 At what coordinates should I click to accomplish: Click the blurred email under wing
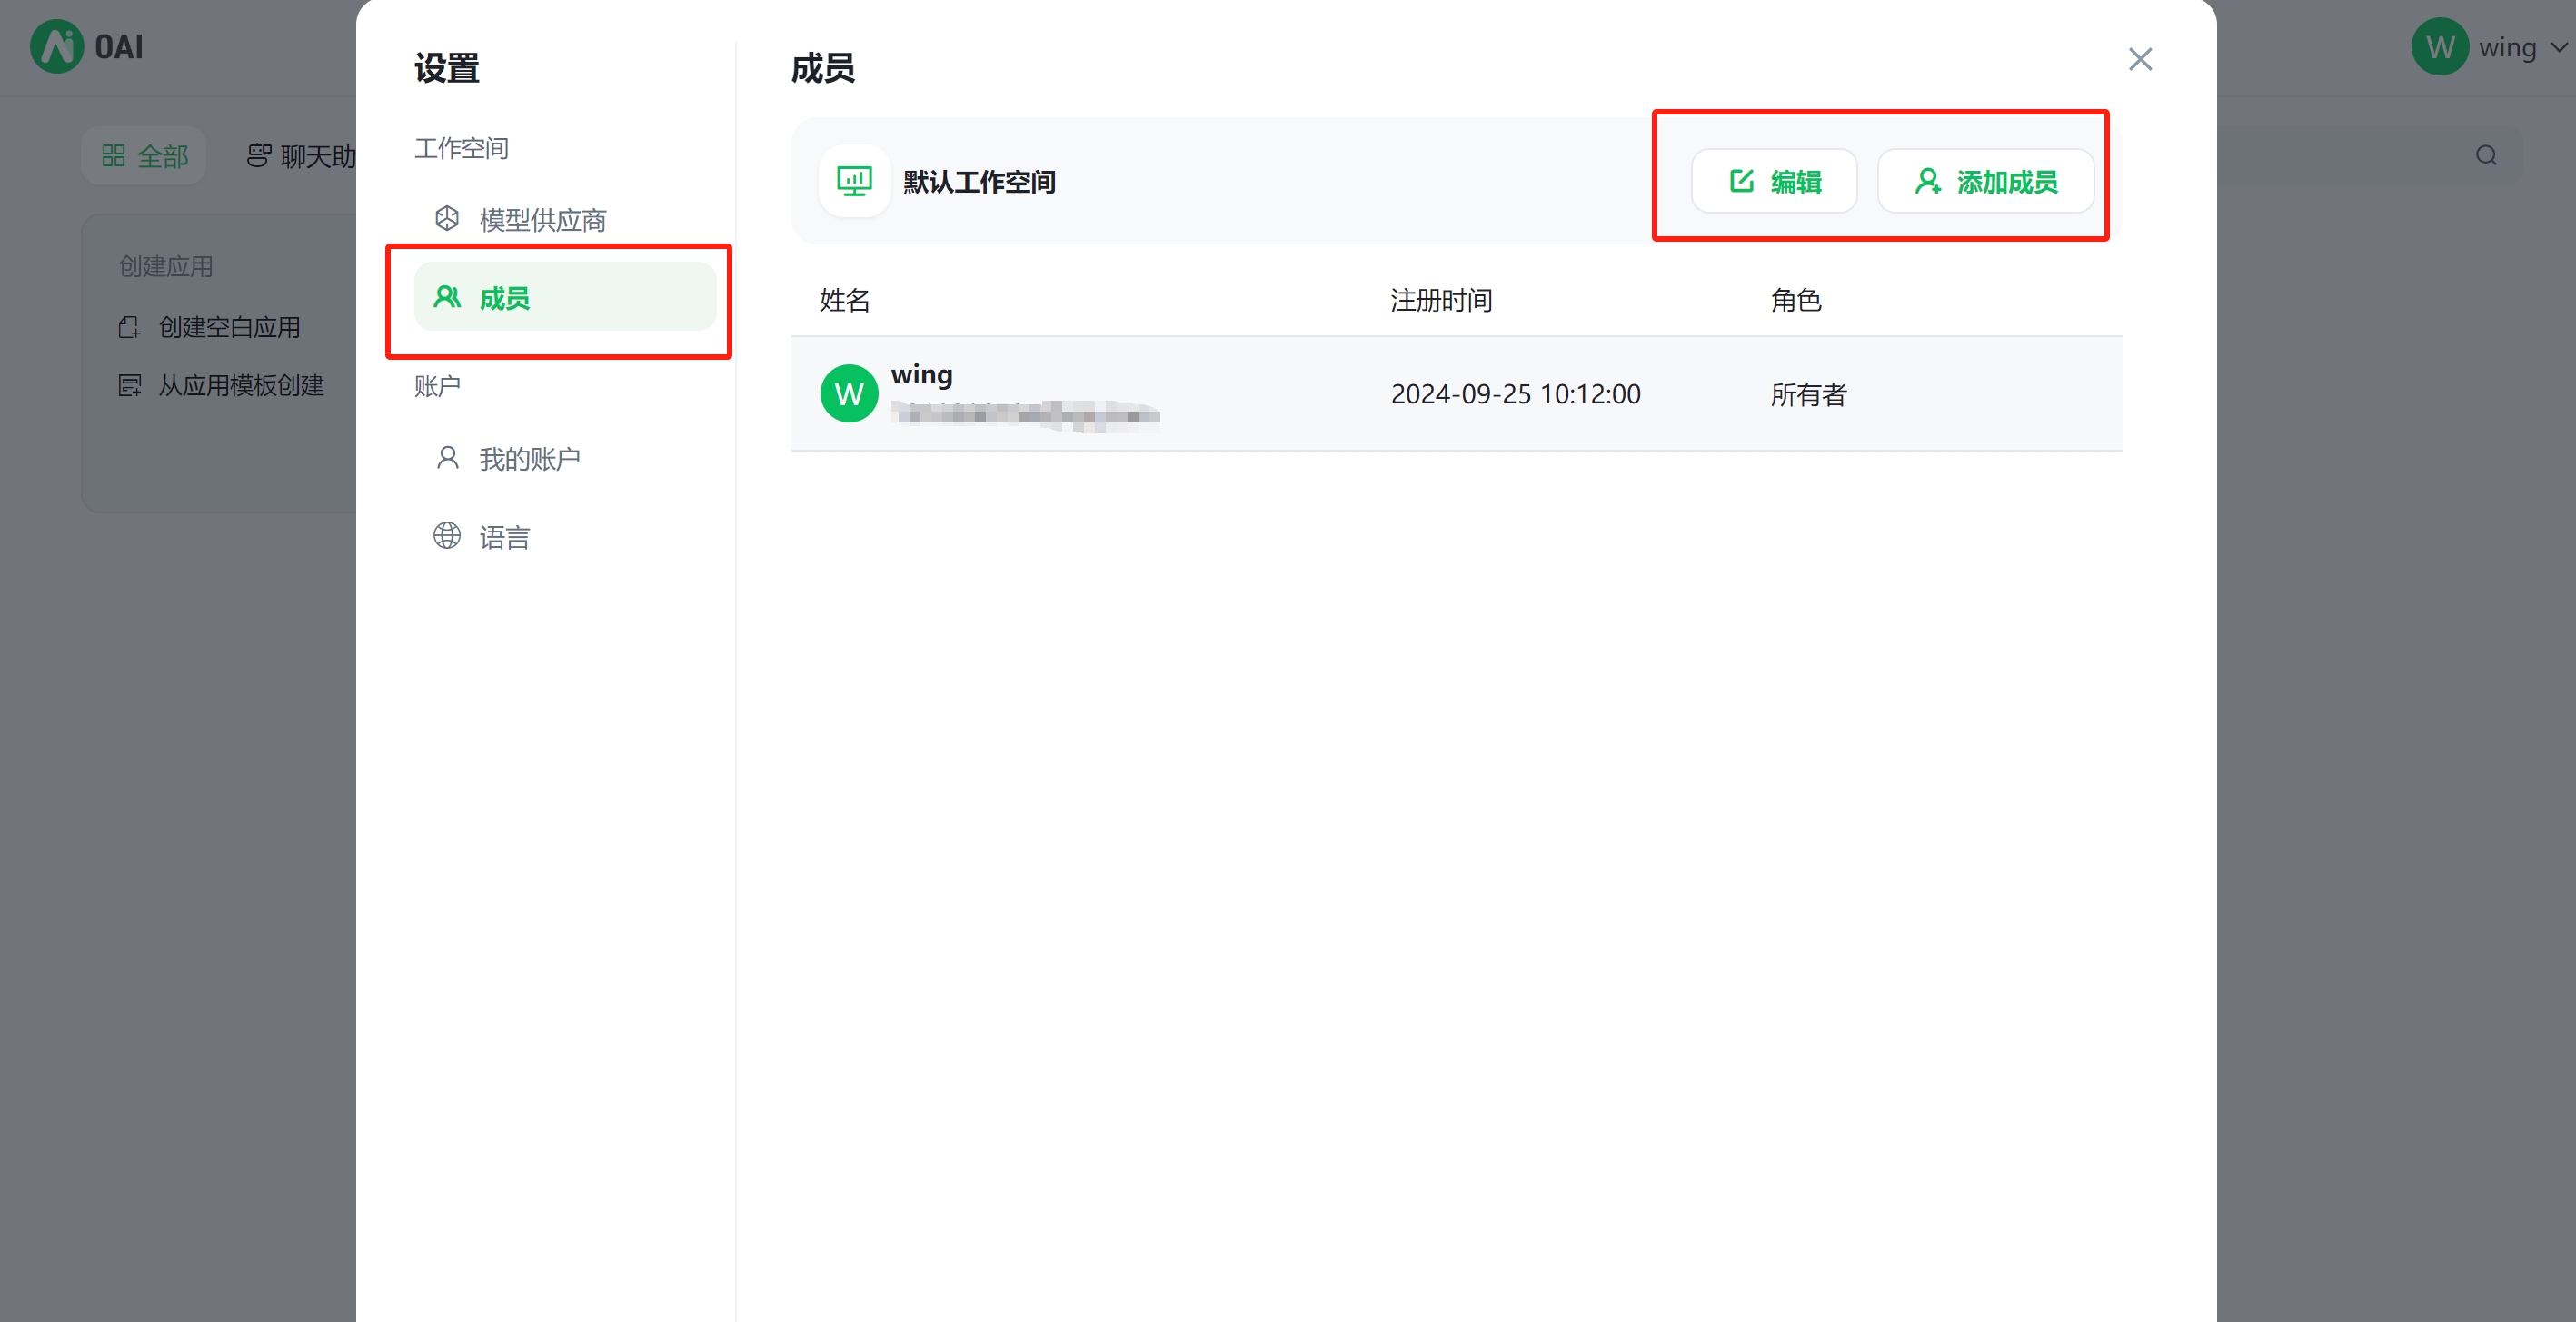(1025, 415)
